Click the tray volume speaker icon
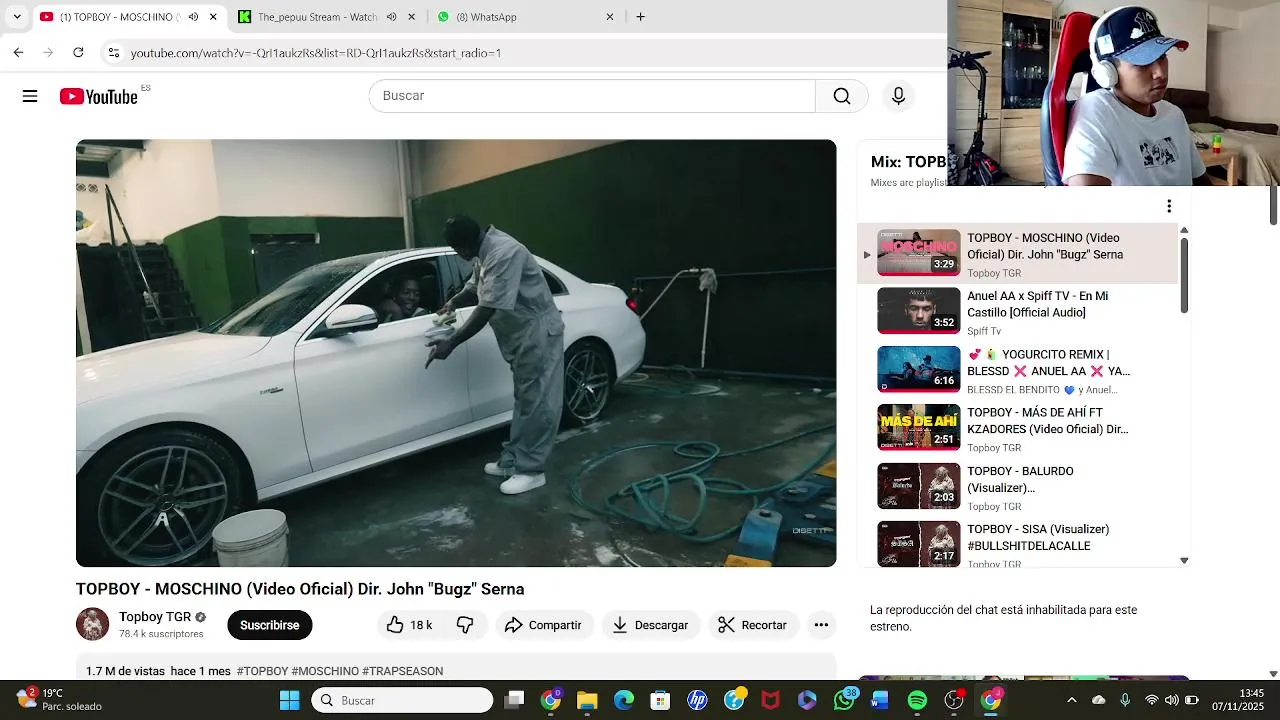This screenshot has height=720, width=1280. [1171, 700]
